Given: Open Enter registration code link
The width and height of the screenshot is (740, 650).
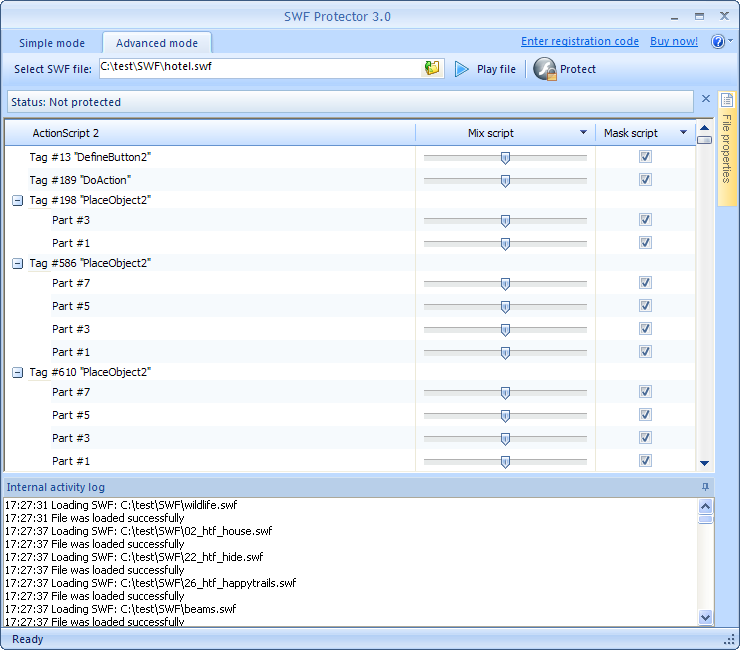Looking at the screenshot, I should click(x=580, y=41).
